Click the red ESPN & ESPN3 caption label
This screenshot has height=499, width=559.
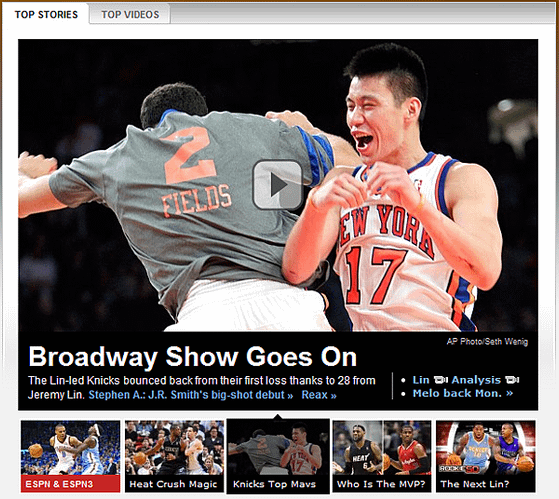pos(70,484)
